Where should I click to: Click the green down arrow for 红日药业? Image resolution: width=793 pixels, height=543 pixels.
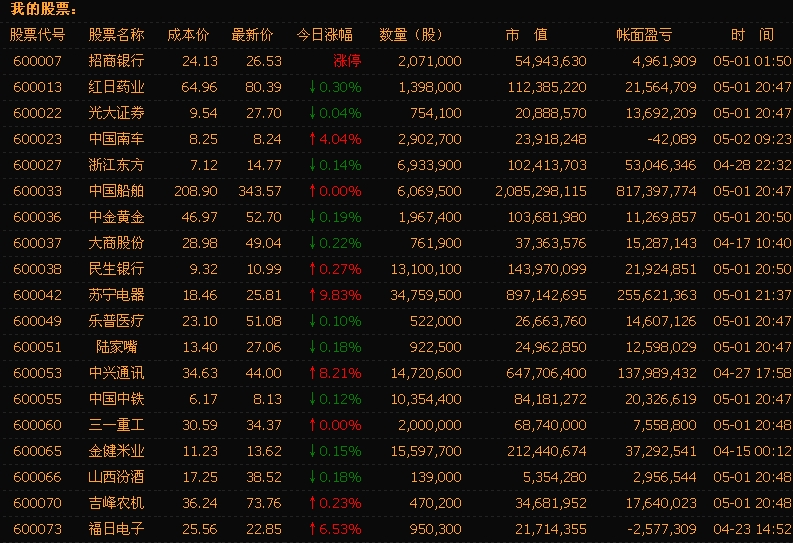pos(313,87)
